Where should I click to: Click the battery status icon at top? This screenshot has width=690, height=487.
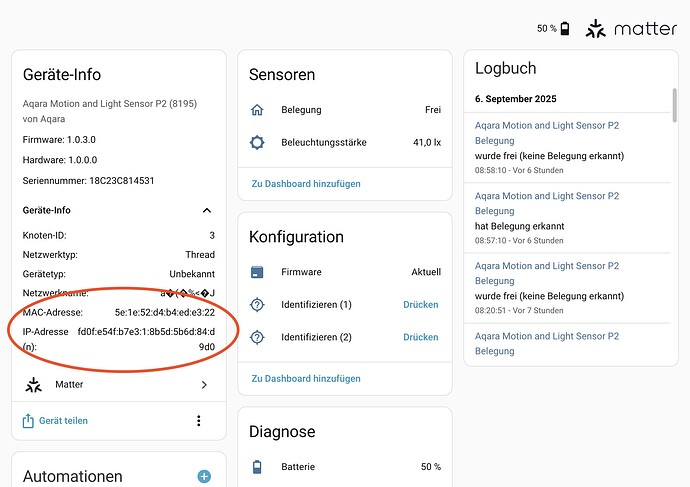565,29
